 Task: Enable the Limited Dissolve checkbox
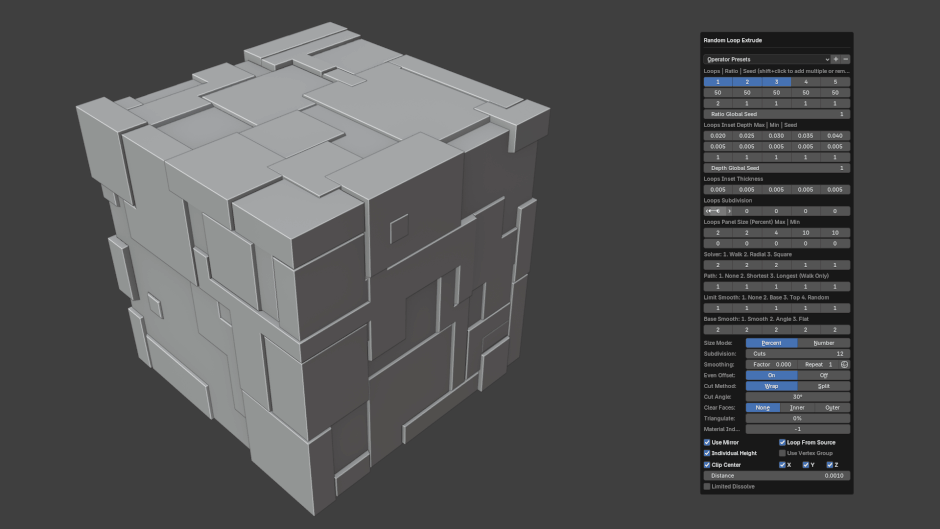coord(707,487)
